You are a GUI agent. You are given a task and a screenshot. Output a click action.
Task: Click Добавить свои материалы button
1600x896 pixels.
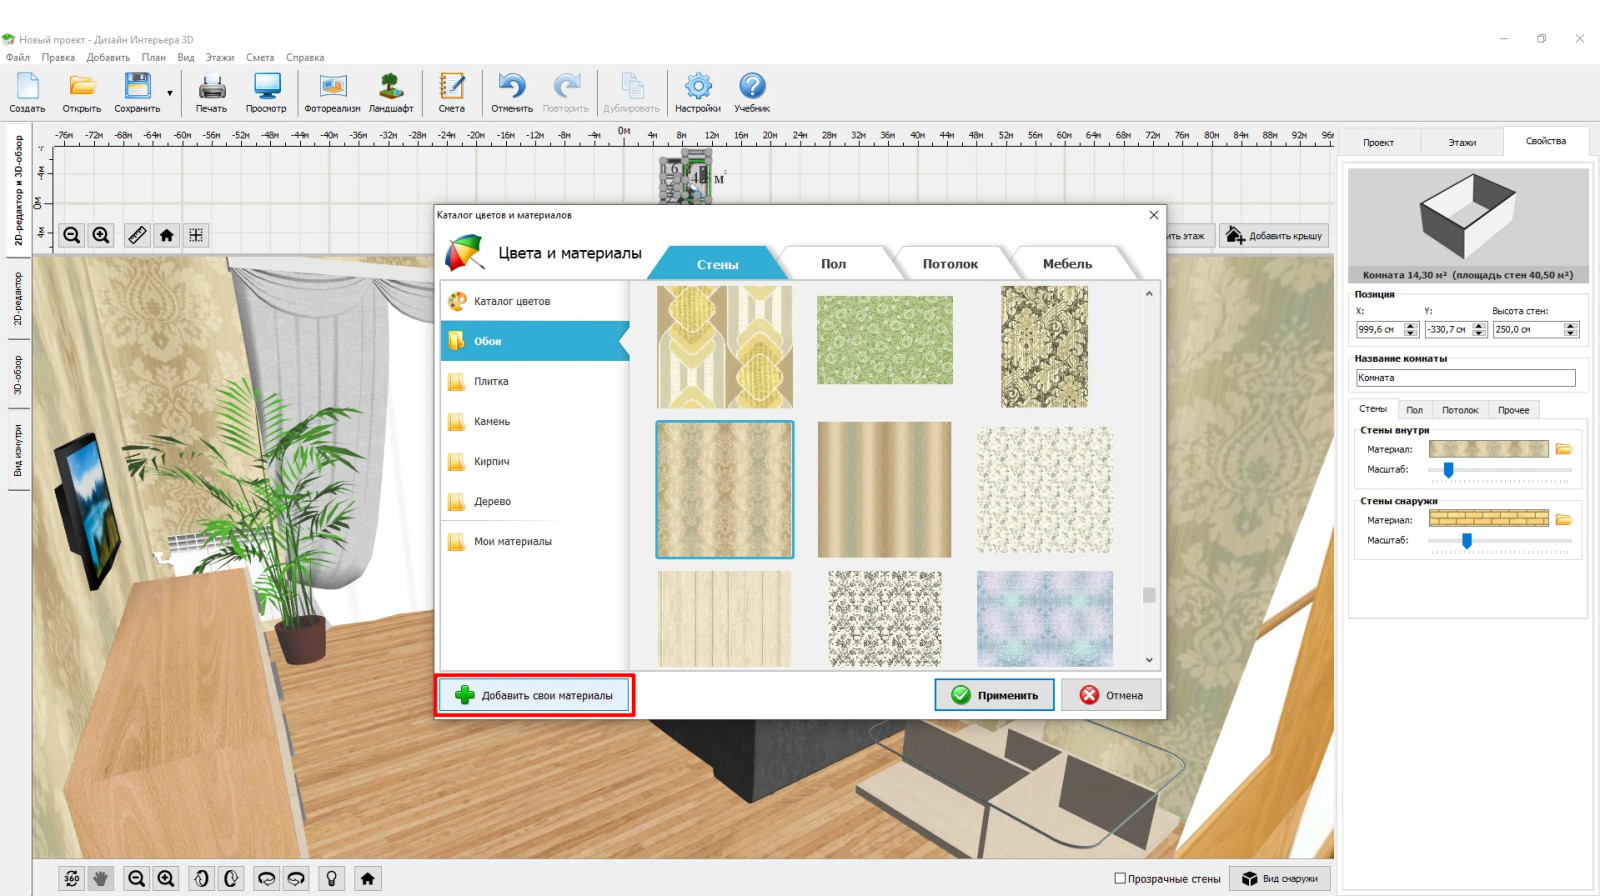pos(534,695)
